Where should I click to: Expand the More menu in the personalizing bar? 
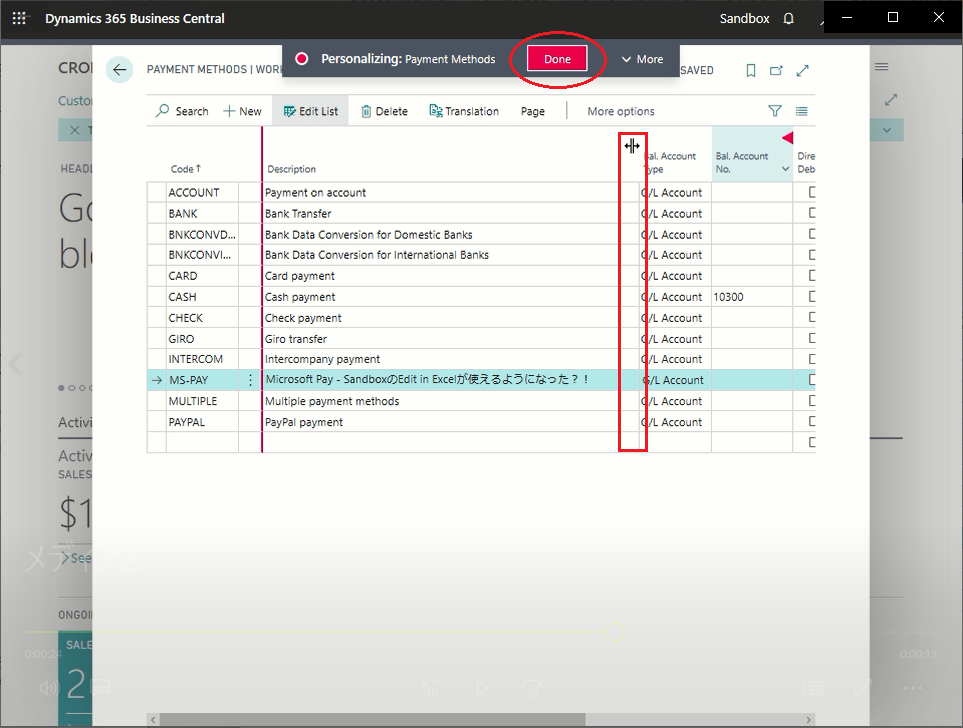point(642,59)
